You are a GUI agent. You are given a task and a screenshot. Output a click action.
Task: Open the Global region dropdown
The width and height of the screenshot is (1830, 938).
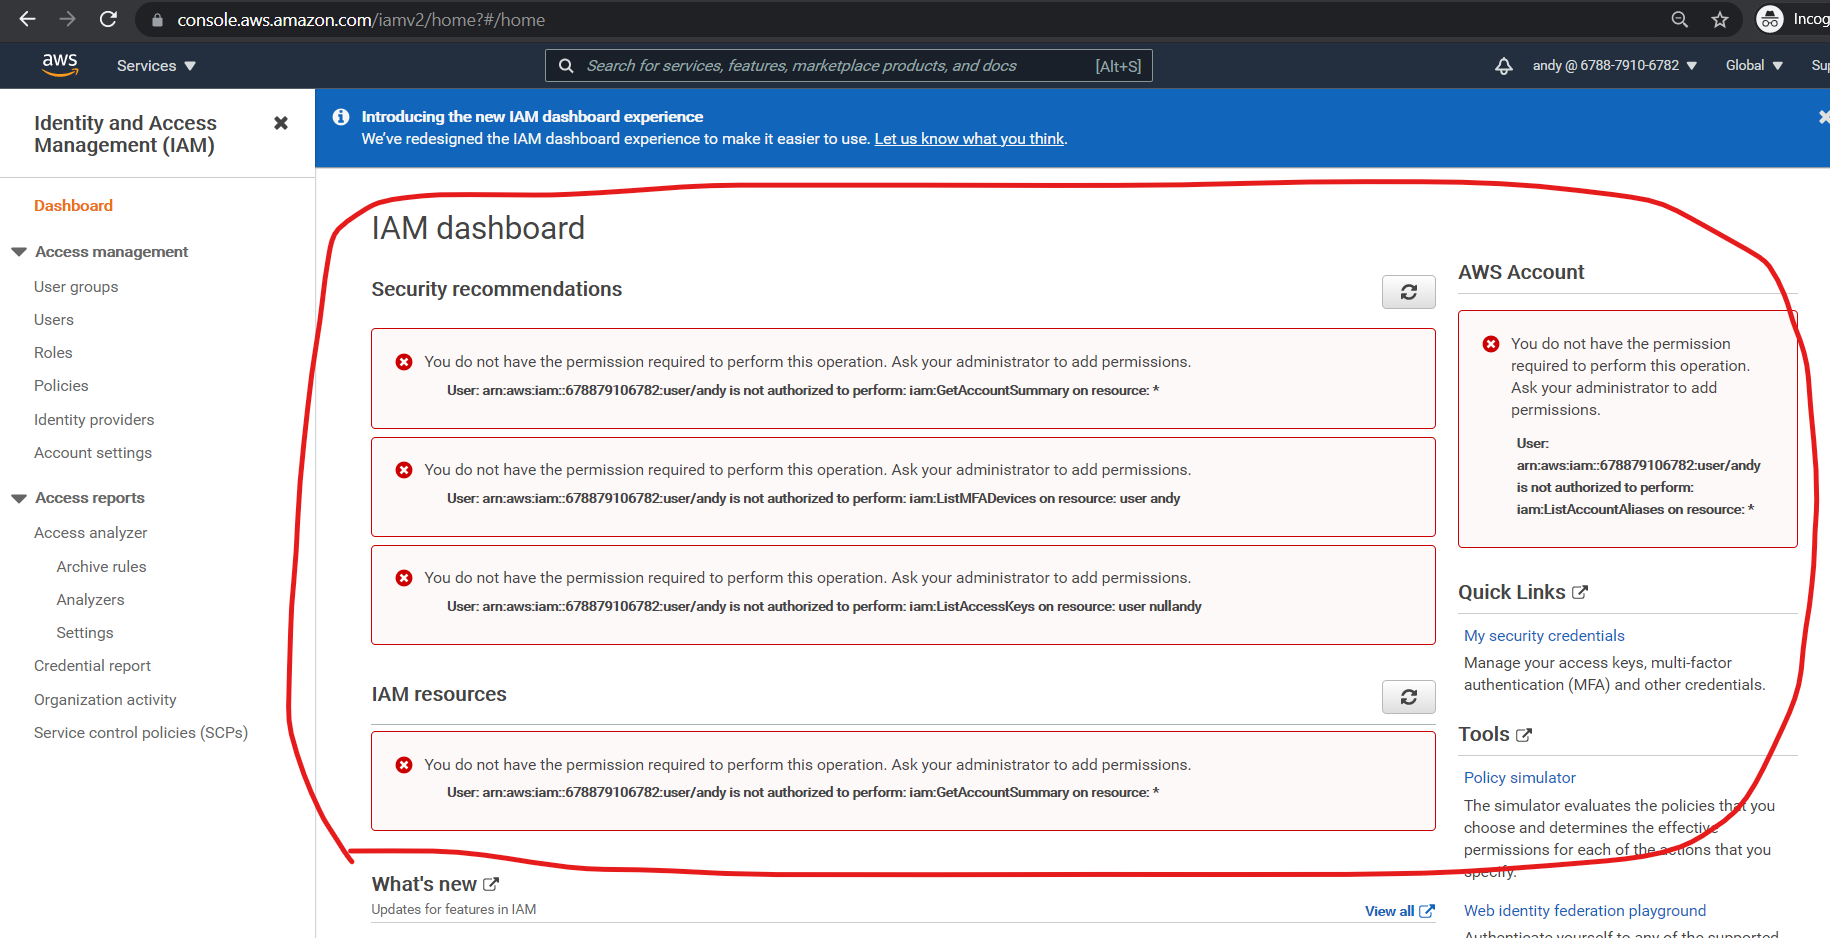coord(1754,66)
